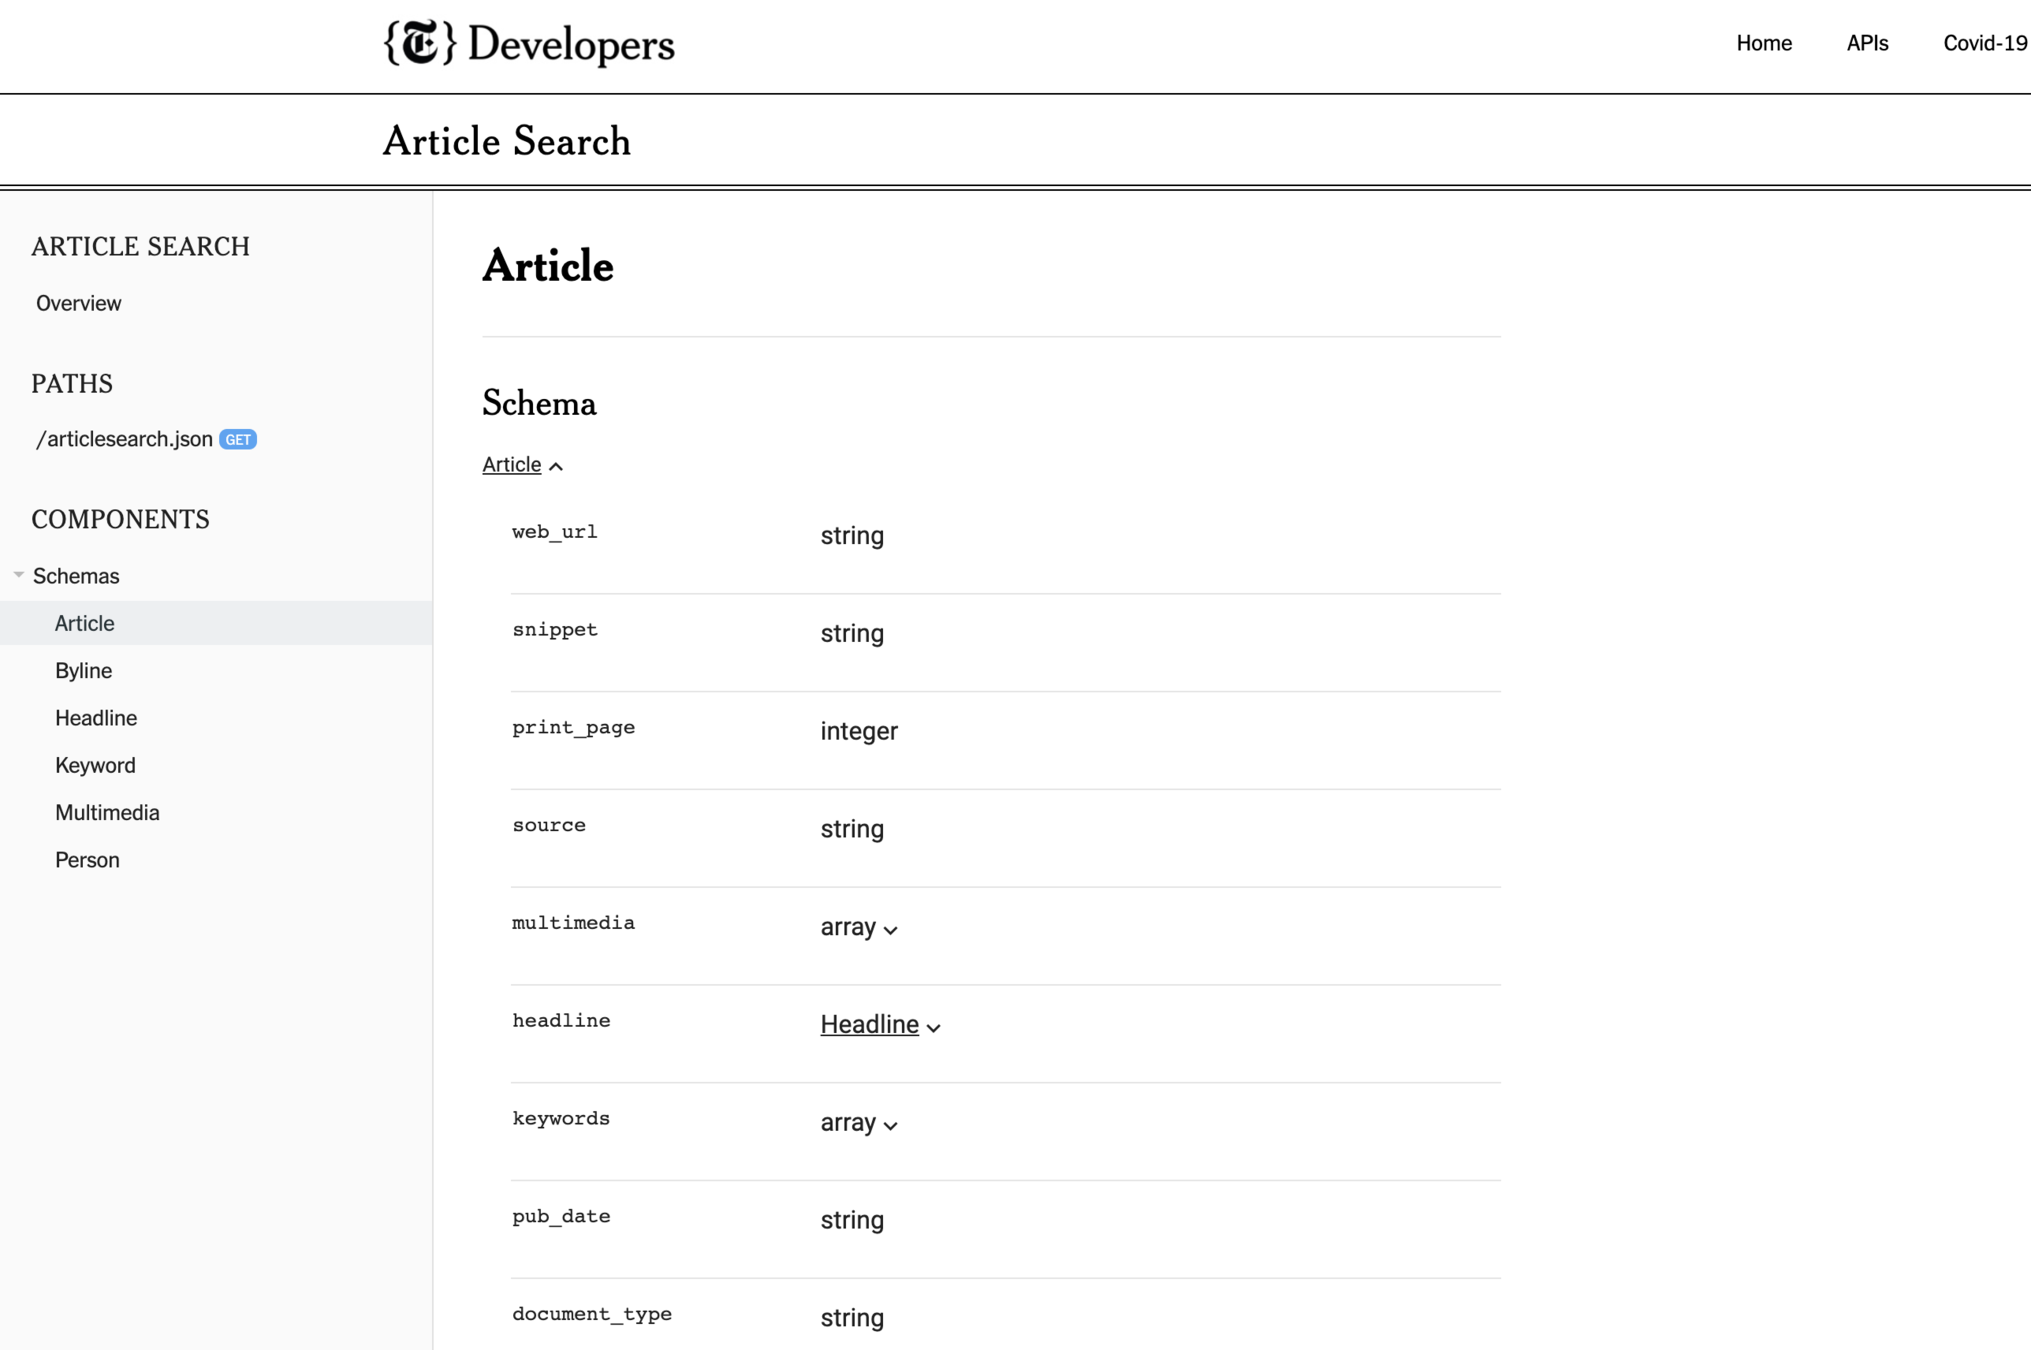
Task: Collapse the Schemas tree arrow
Action: click(18, 575)
